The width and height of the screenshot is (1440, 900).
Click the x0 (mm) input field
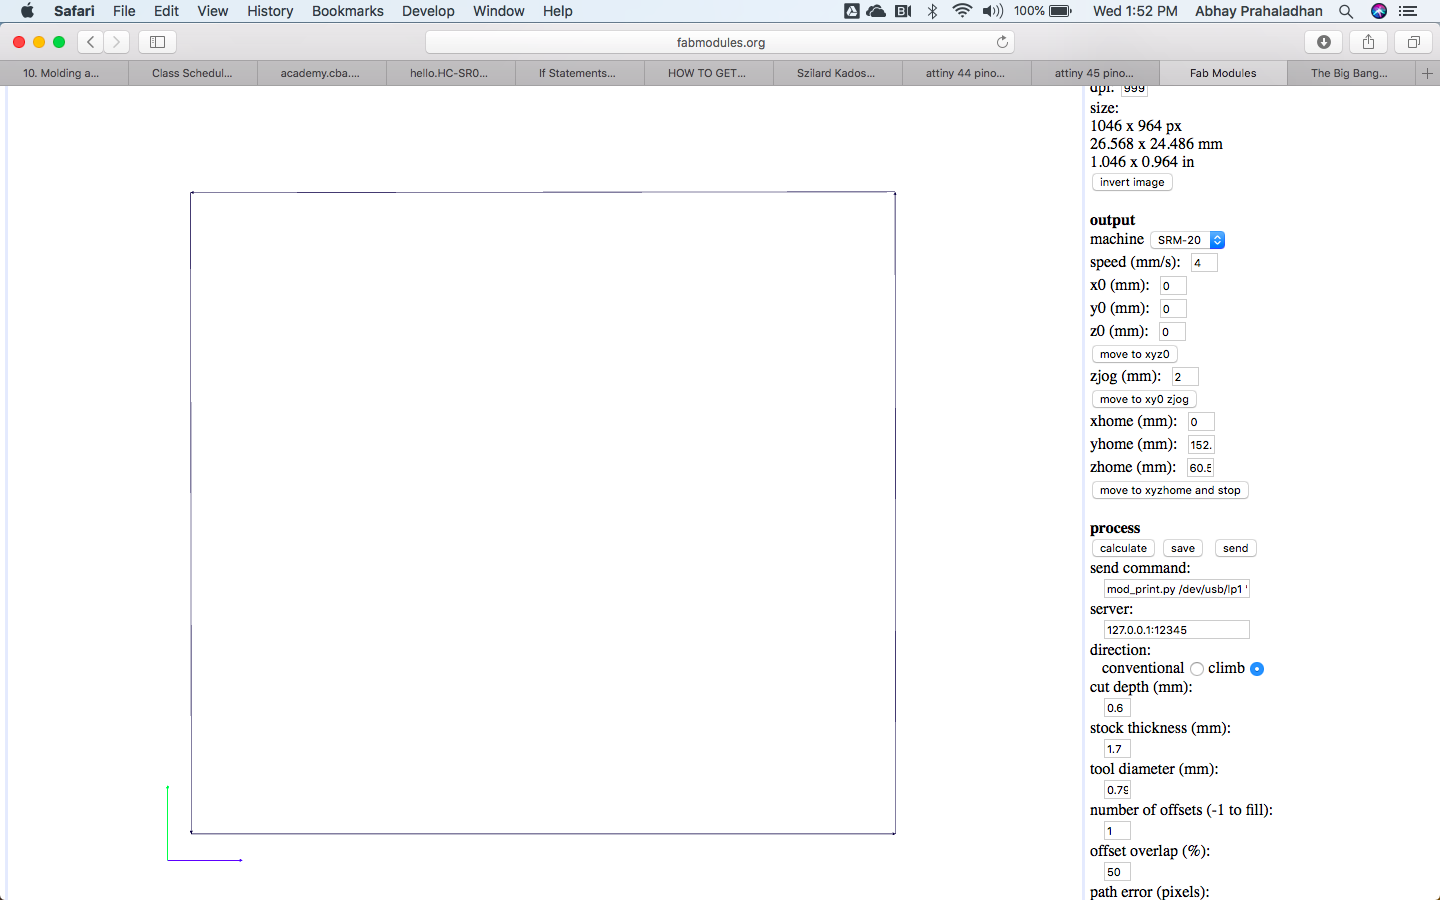point(1173,286)
